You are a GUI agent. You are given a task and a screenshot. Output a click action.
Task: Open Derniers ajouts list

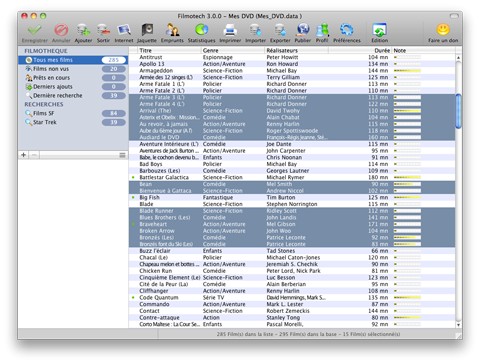point(73,87)
